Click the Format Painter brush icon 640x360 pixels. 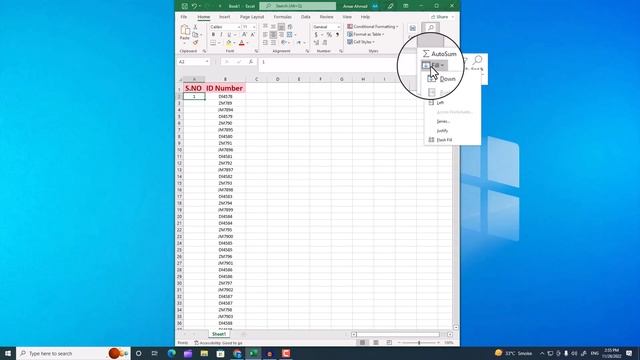(x=196, y=42)
